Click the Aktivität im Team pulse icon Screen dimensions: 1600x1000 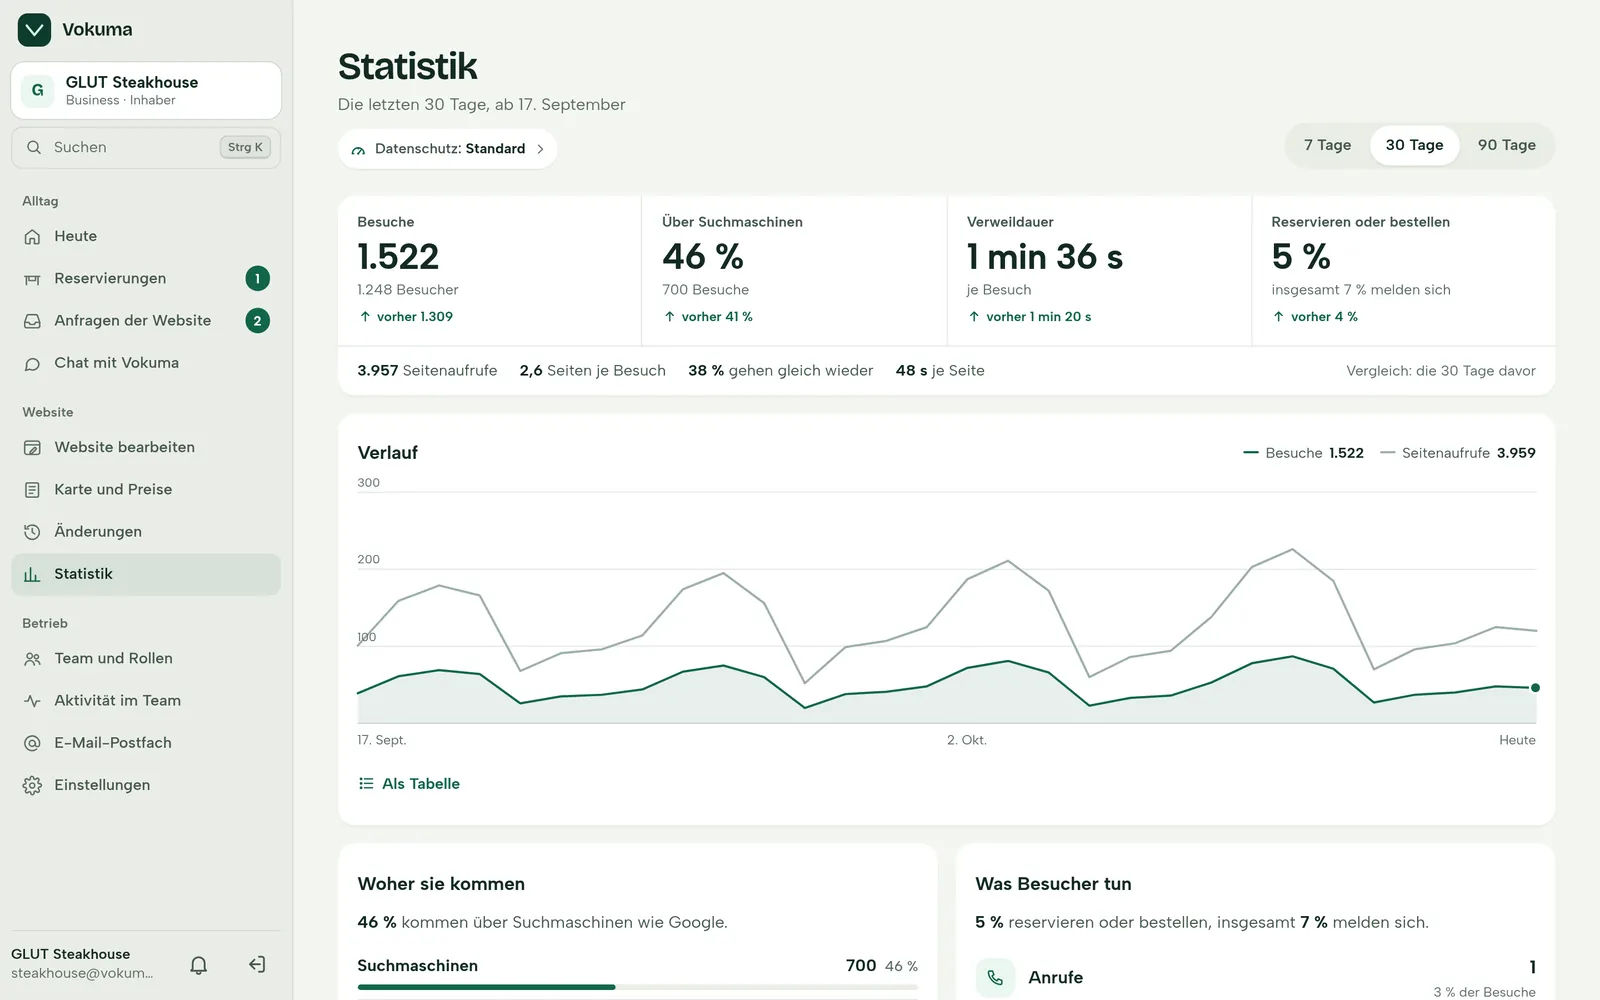coord(32,701)
